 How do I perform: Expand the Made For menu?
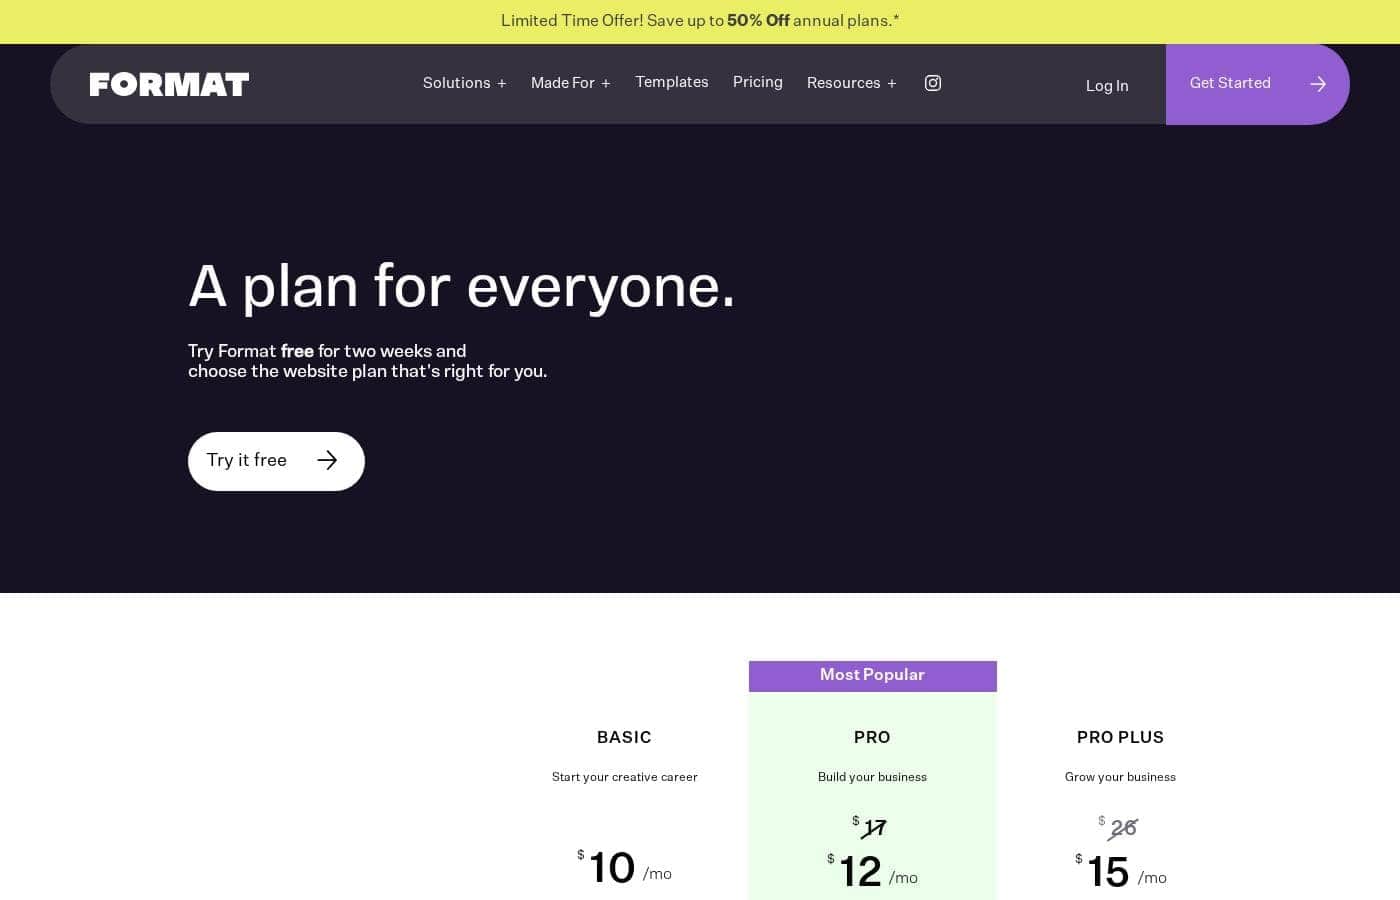click(570, 83)
